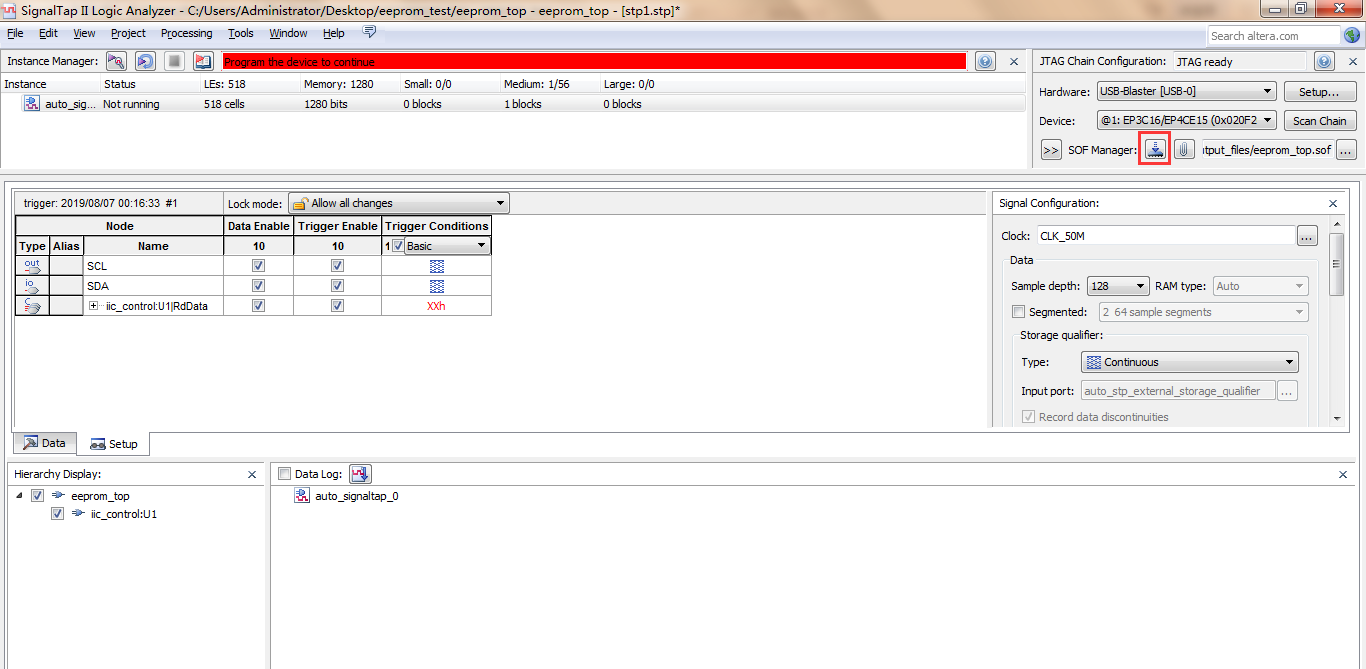Toggle Trigger Enable checkbox for SCL
Screen dimensions: 1366x669
(x=337, y=266)
